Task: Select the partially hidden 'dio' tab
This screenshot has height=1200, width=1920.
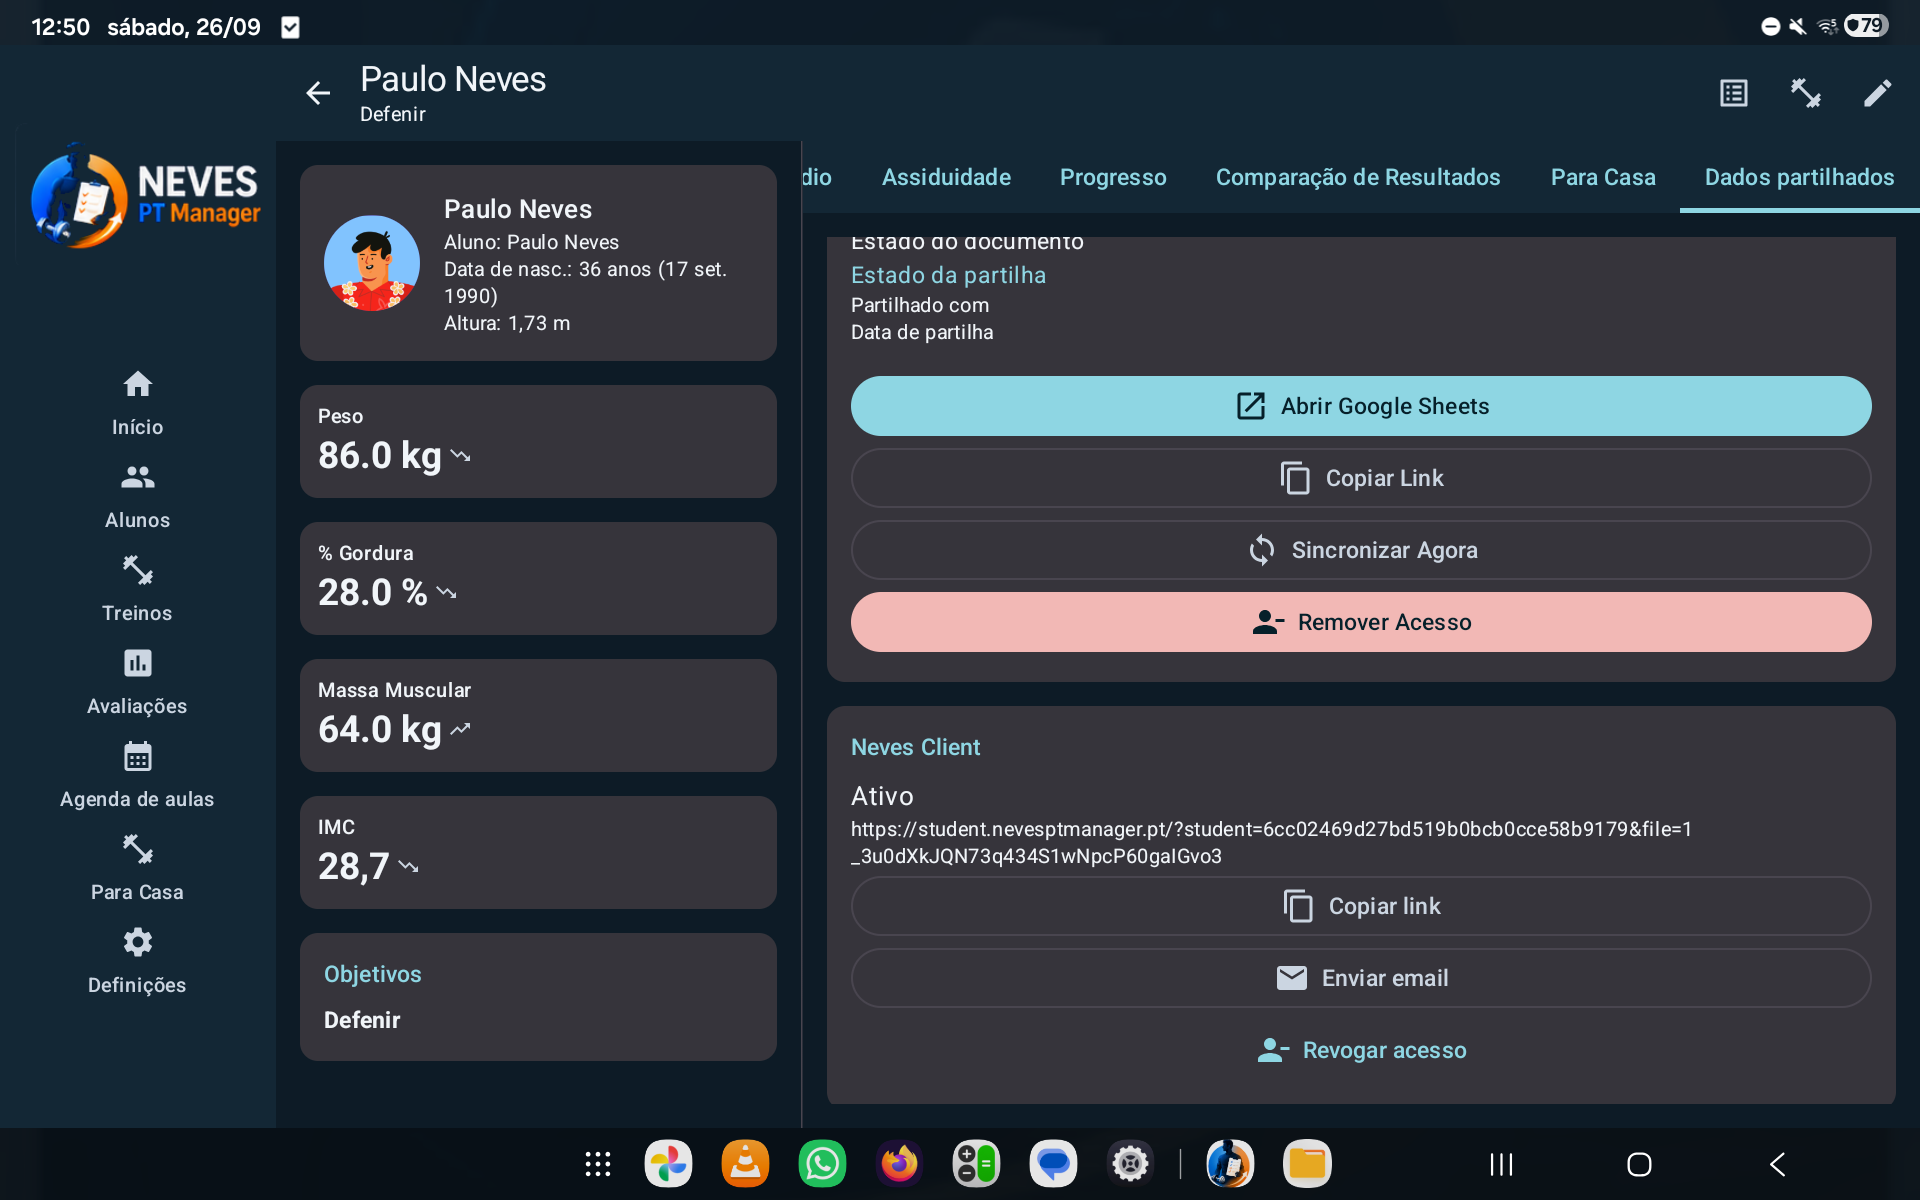Action: click(818, 177)
